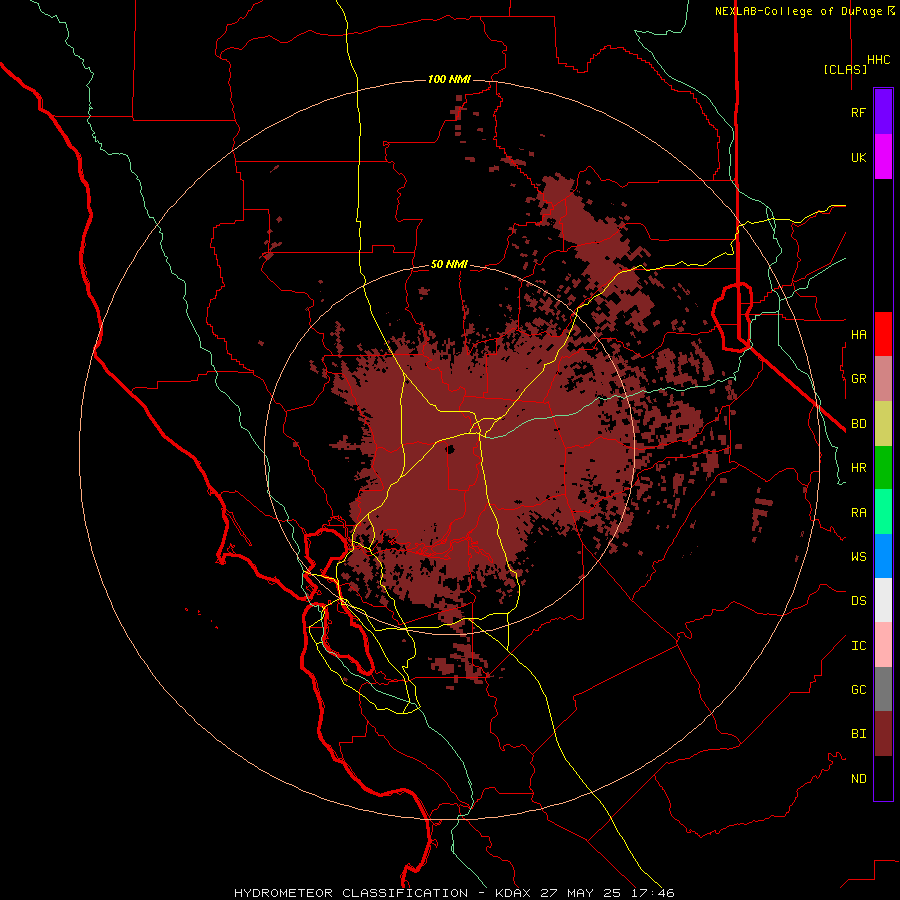The image size is (900, 900).
Task: Click the UK magenta legend swatch
Action: [x=883, y=157]
